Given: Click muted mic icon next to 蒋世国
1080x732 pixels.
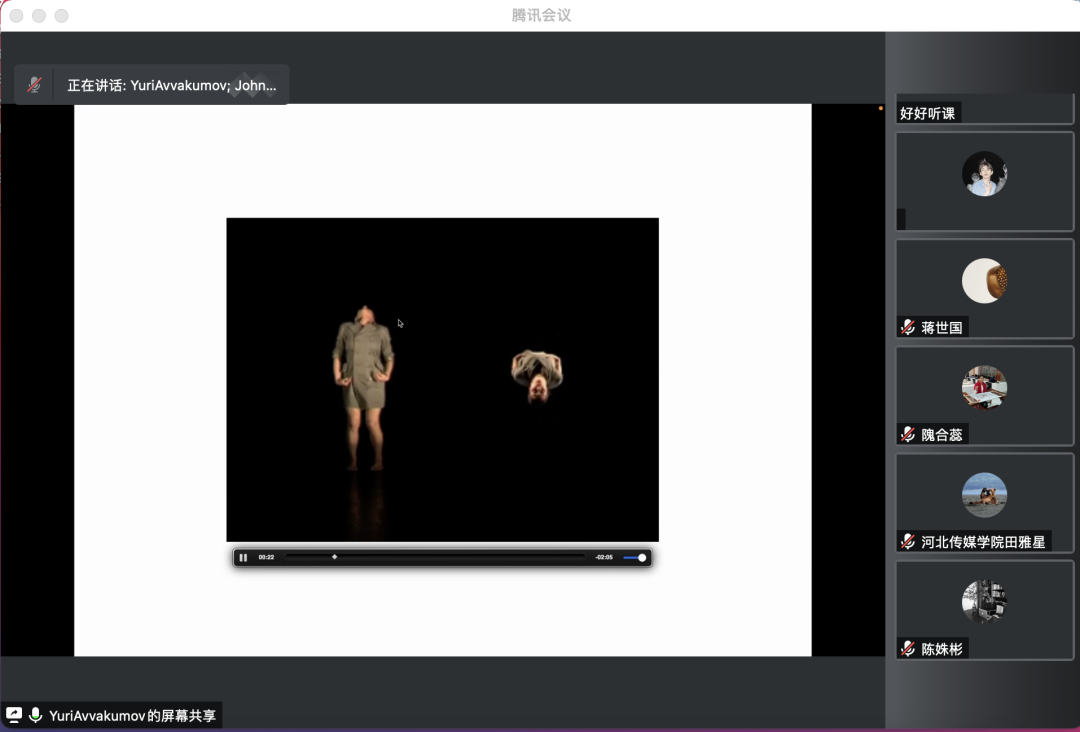Looking at the screenshot, I should pos(908,327).
